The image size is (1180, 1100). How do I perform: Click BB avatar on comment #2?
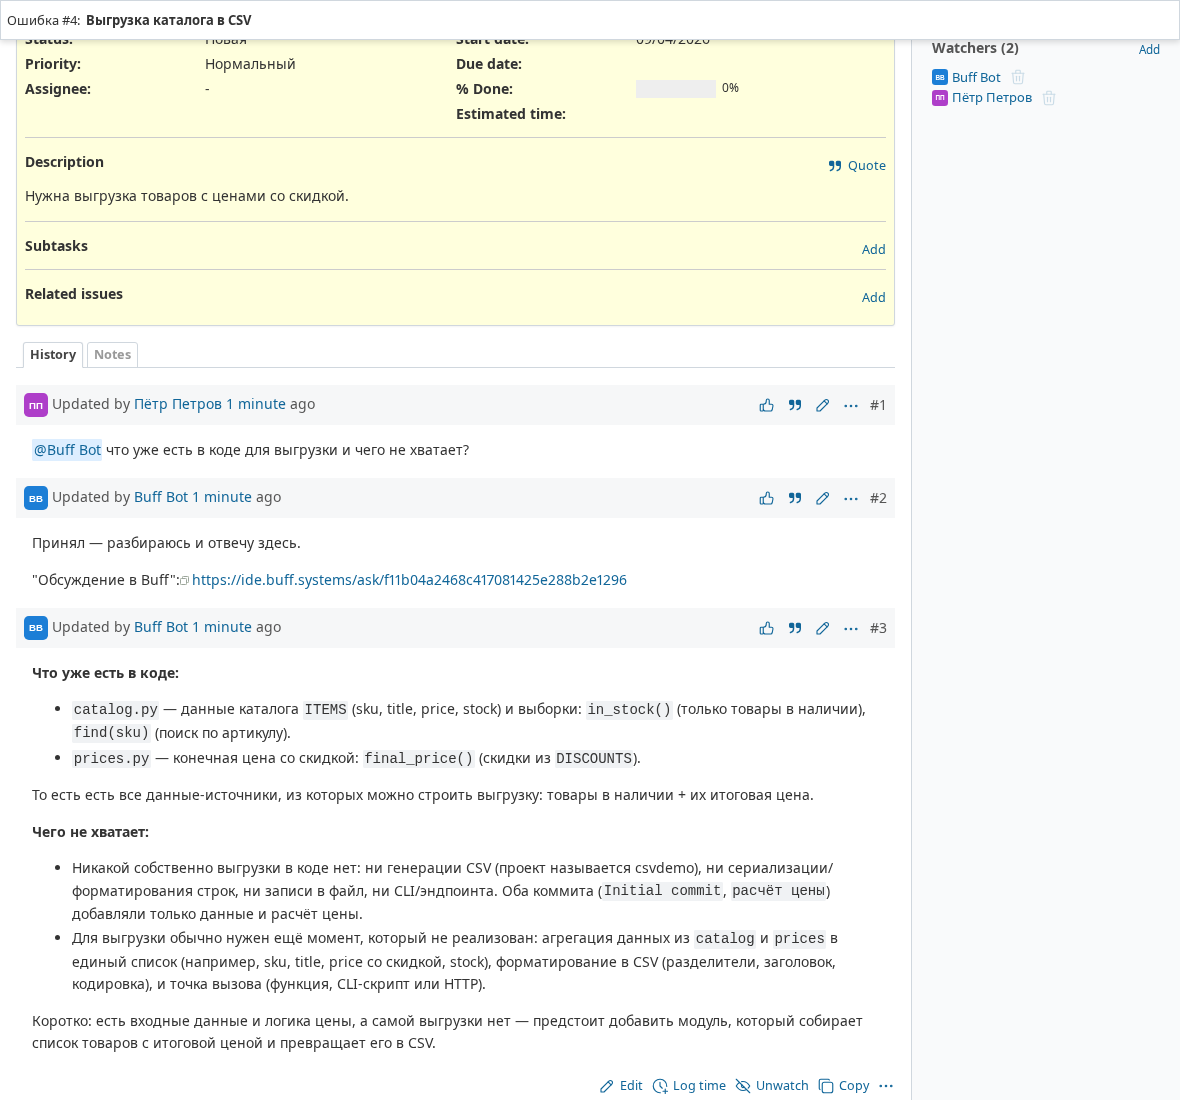35,497
